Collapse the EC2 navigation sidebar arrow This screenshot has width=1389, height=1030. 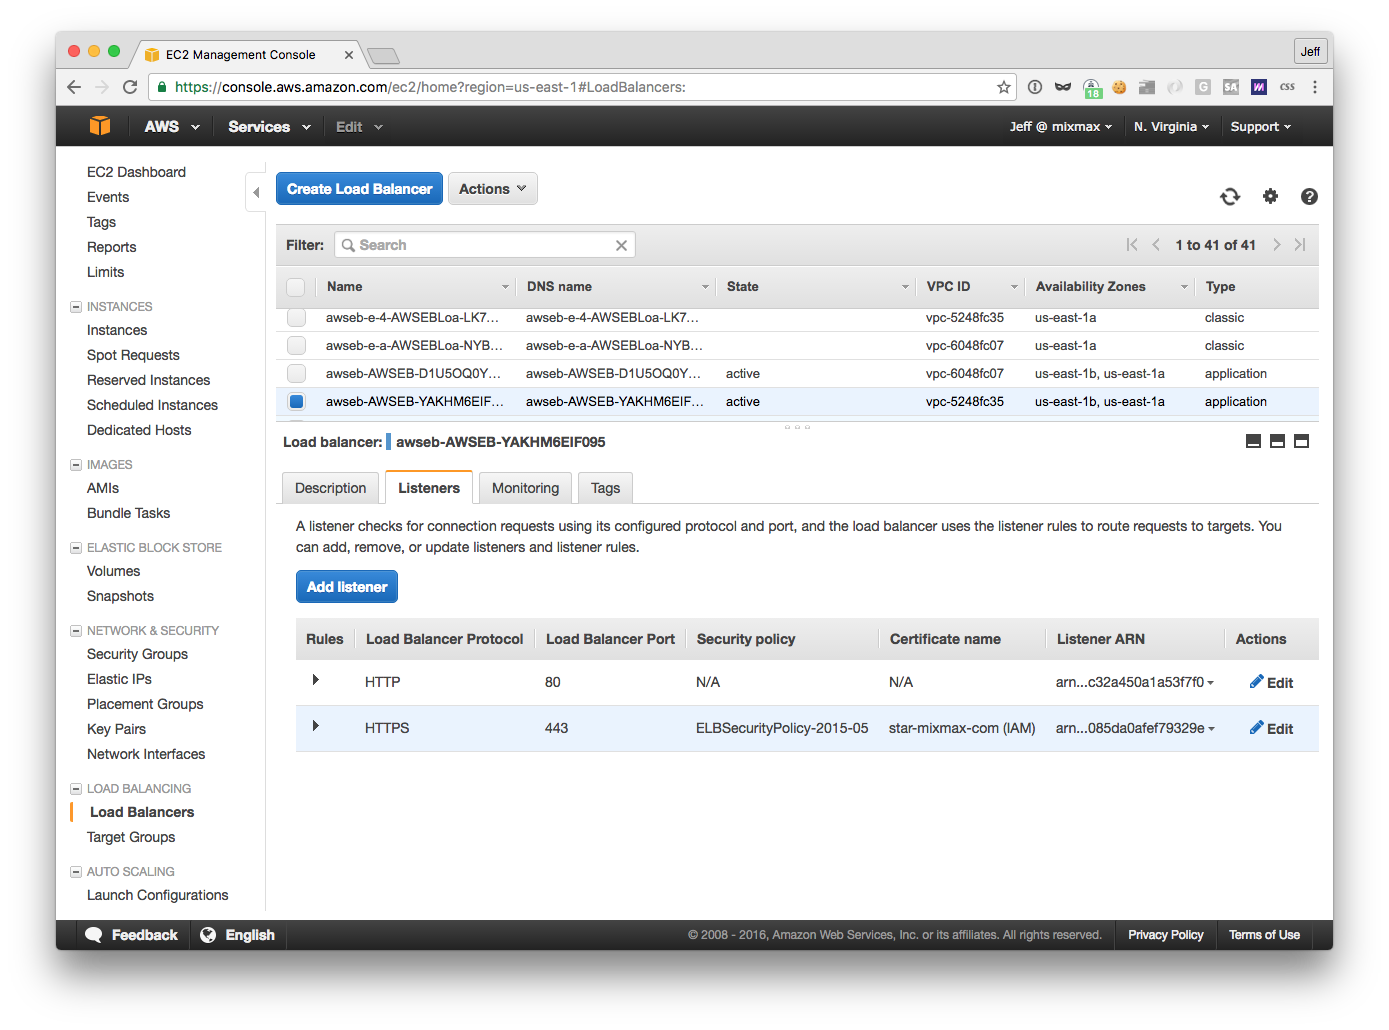click(x=256, y=192)
